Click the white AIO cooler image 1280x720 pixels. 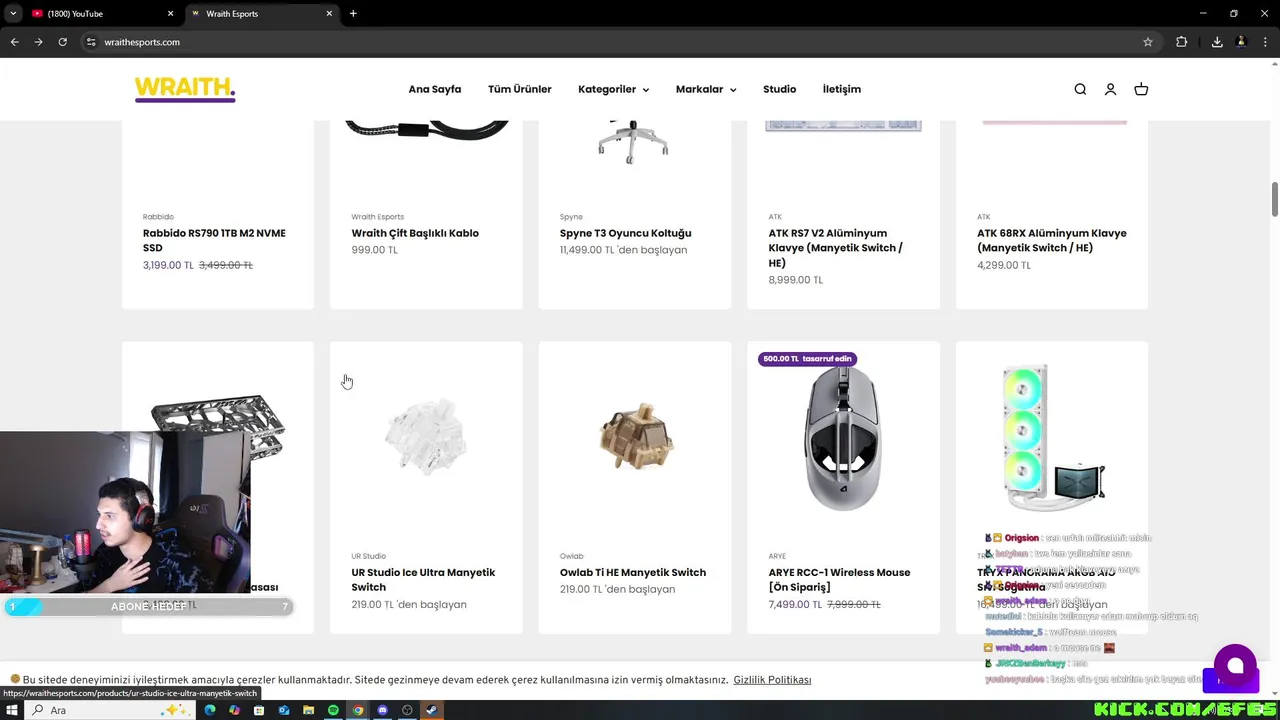(1052, 438)
